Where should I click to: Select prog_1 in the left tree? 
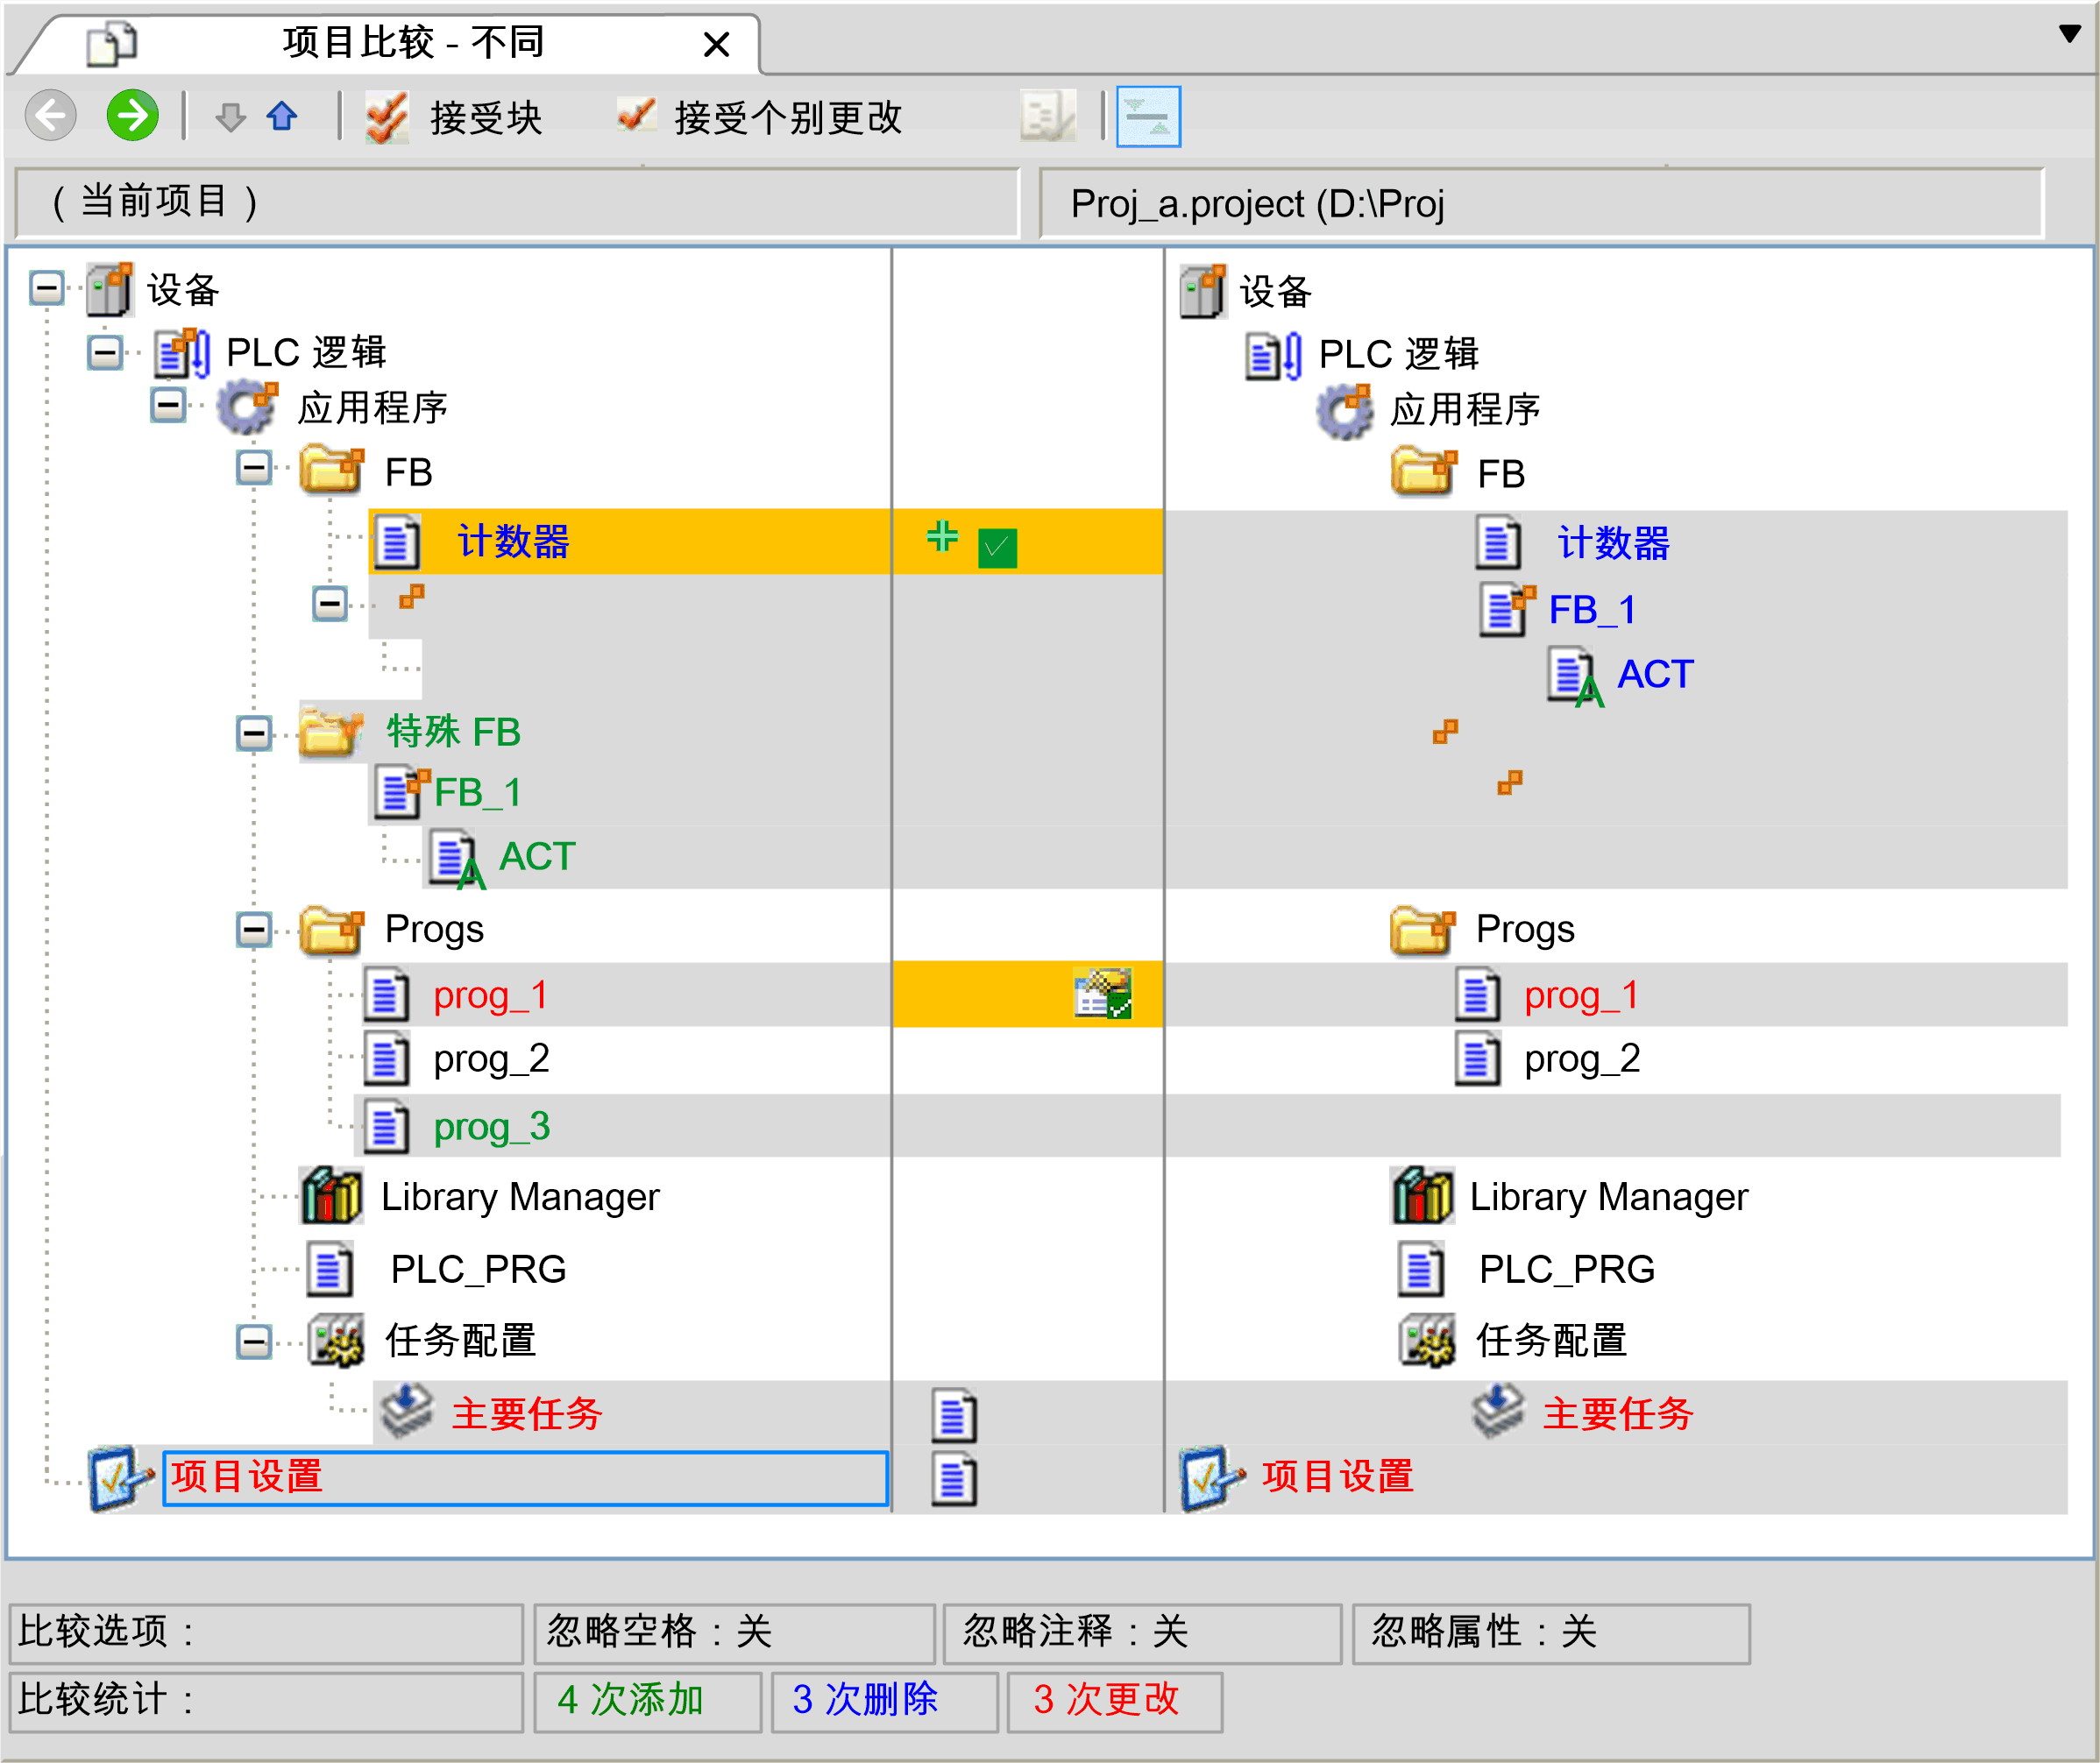491,996
